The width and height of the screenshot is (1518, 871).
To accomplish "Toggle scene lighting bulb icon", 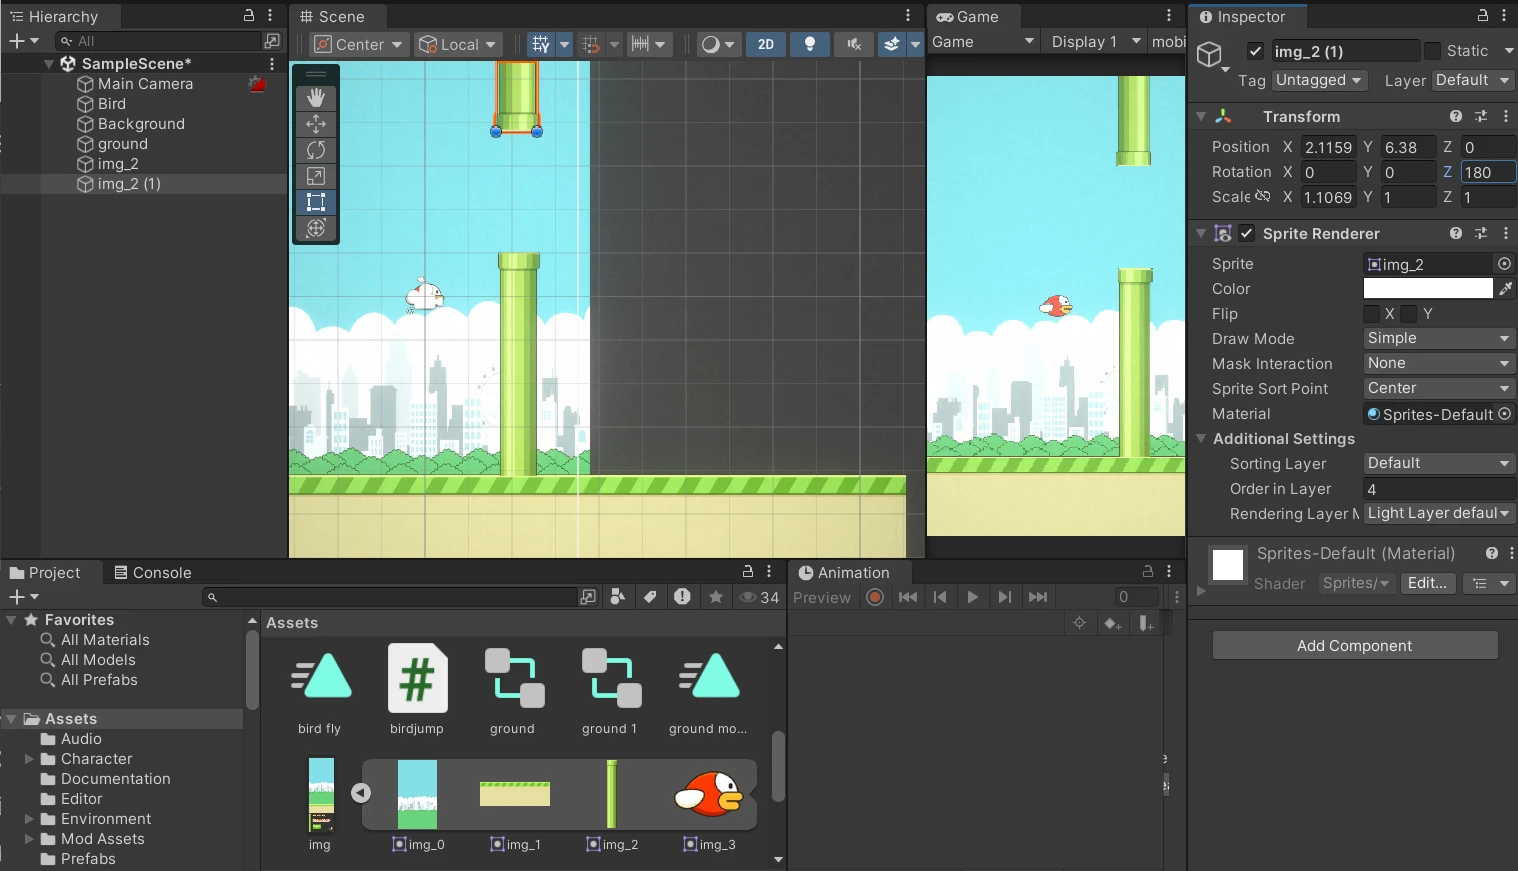I will [810, 44].
